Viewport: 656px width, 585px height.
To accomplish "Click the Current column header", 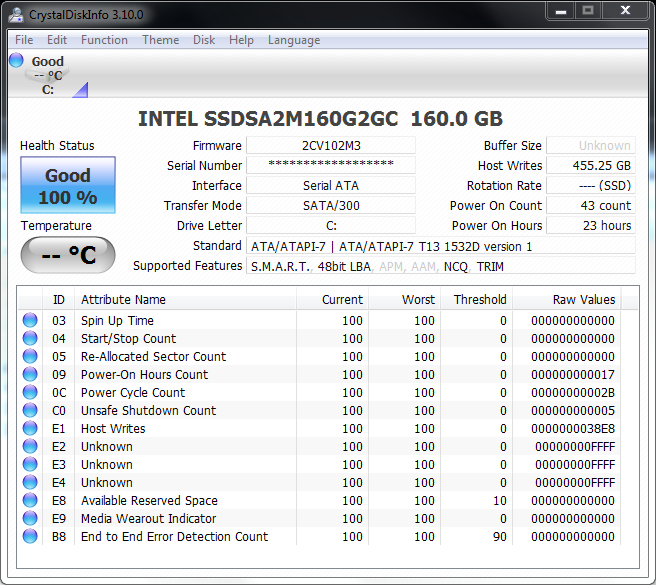I will [x=333, y=300].
